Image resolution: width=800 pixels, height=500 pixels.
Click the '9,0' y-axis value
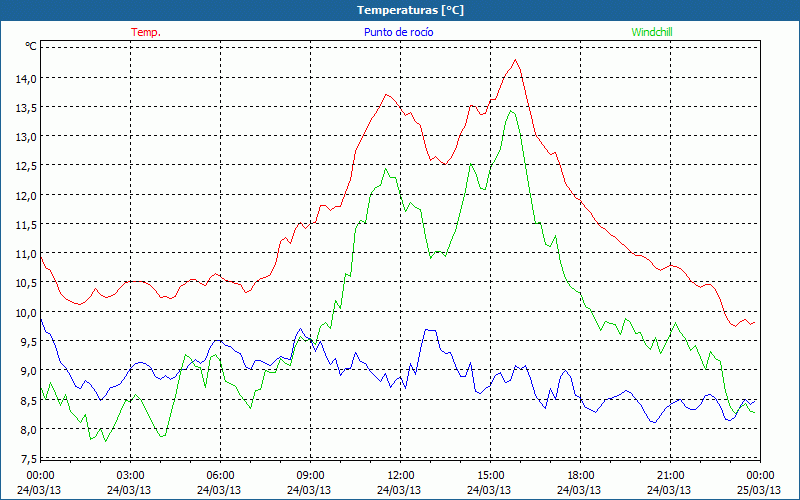coord(28,370)
